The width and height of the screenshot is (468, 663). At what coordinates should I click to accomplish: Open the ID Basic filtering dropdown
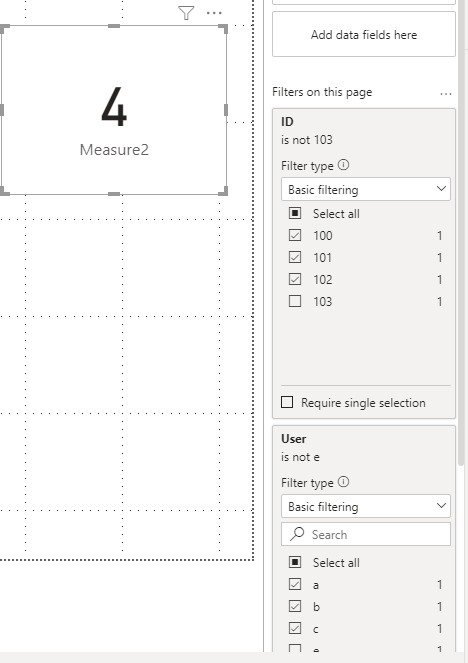366,189
